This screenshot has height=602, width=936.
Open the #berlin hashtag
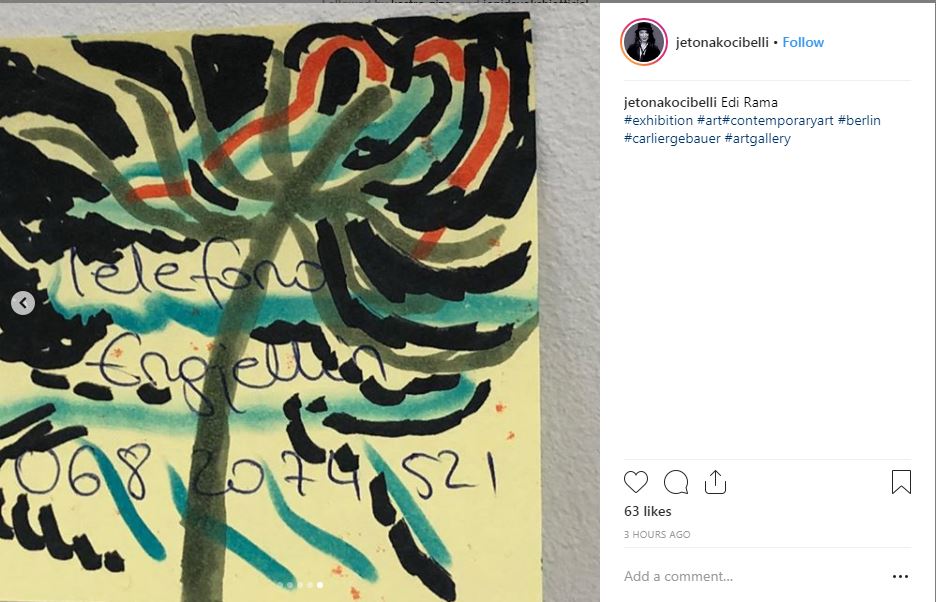click(x=859, y=120)
